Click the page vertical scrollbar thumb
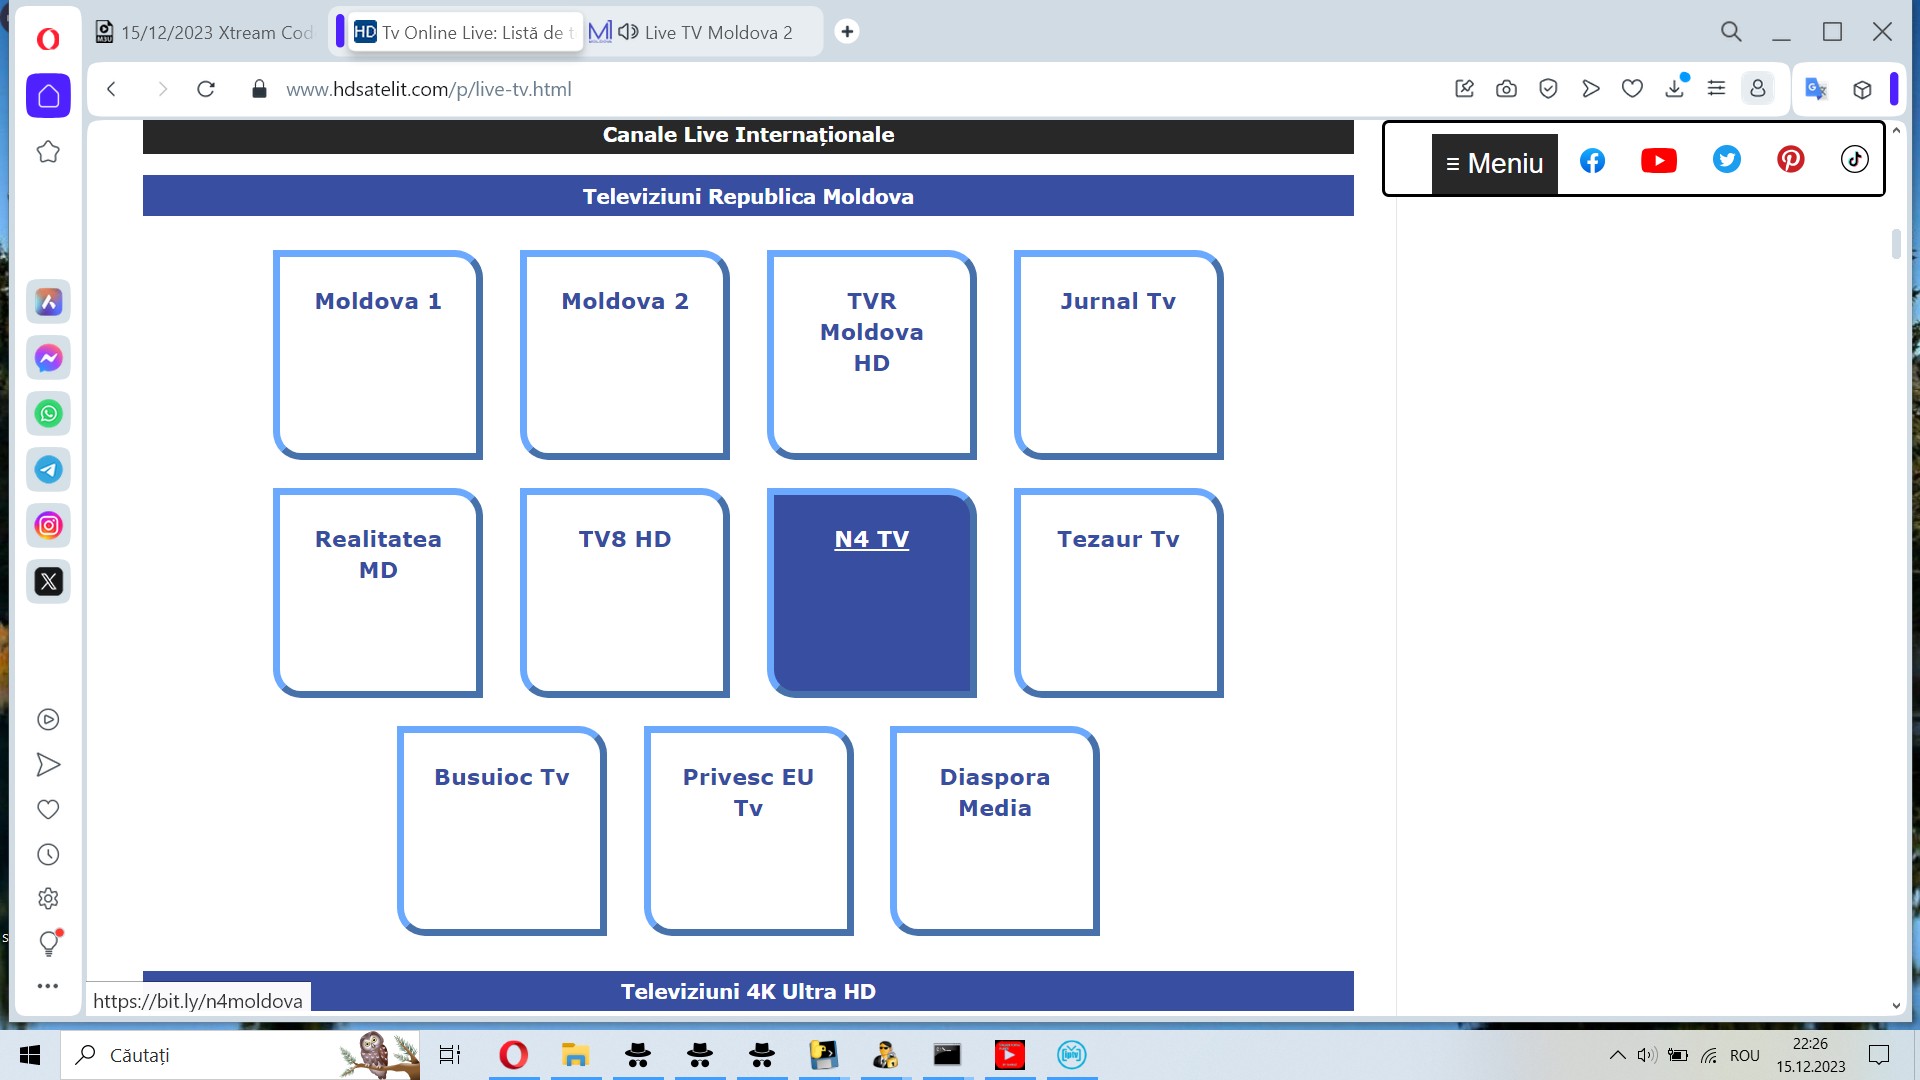1920x1080 pixels. coord(1896,244)
